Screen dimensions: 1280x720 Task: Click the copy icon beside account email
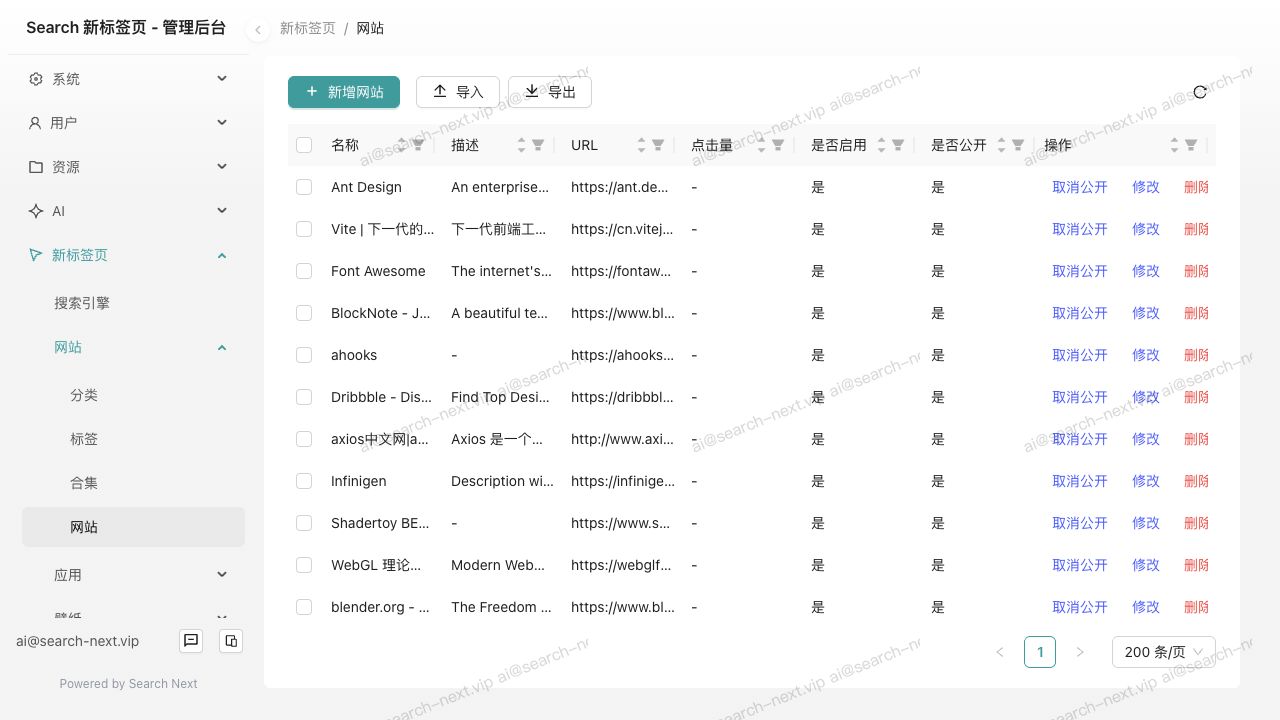pos(231,641)
